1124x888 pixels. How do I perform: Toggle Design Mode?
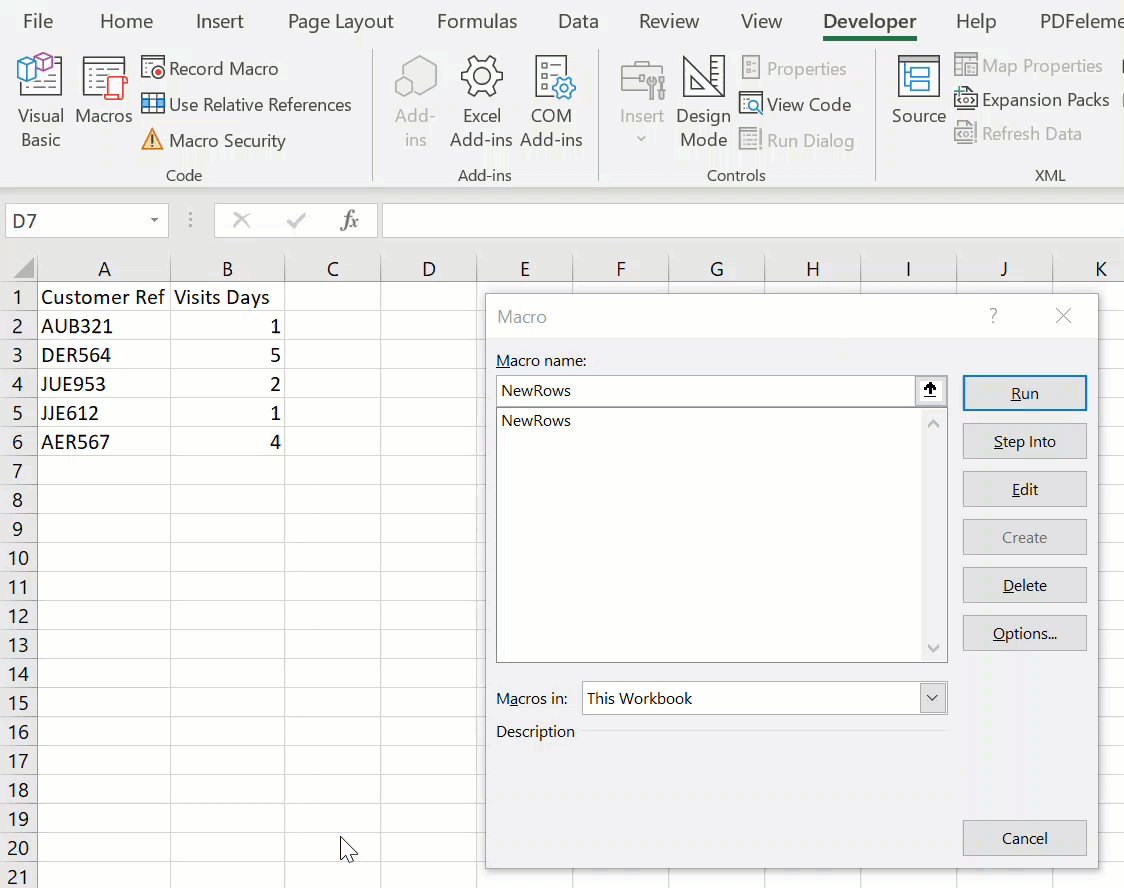pos(703,101)
